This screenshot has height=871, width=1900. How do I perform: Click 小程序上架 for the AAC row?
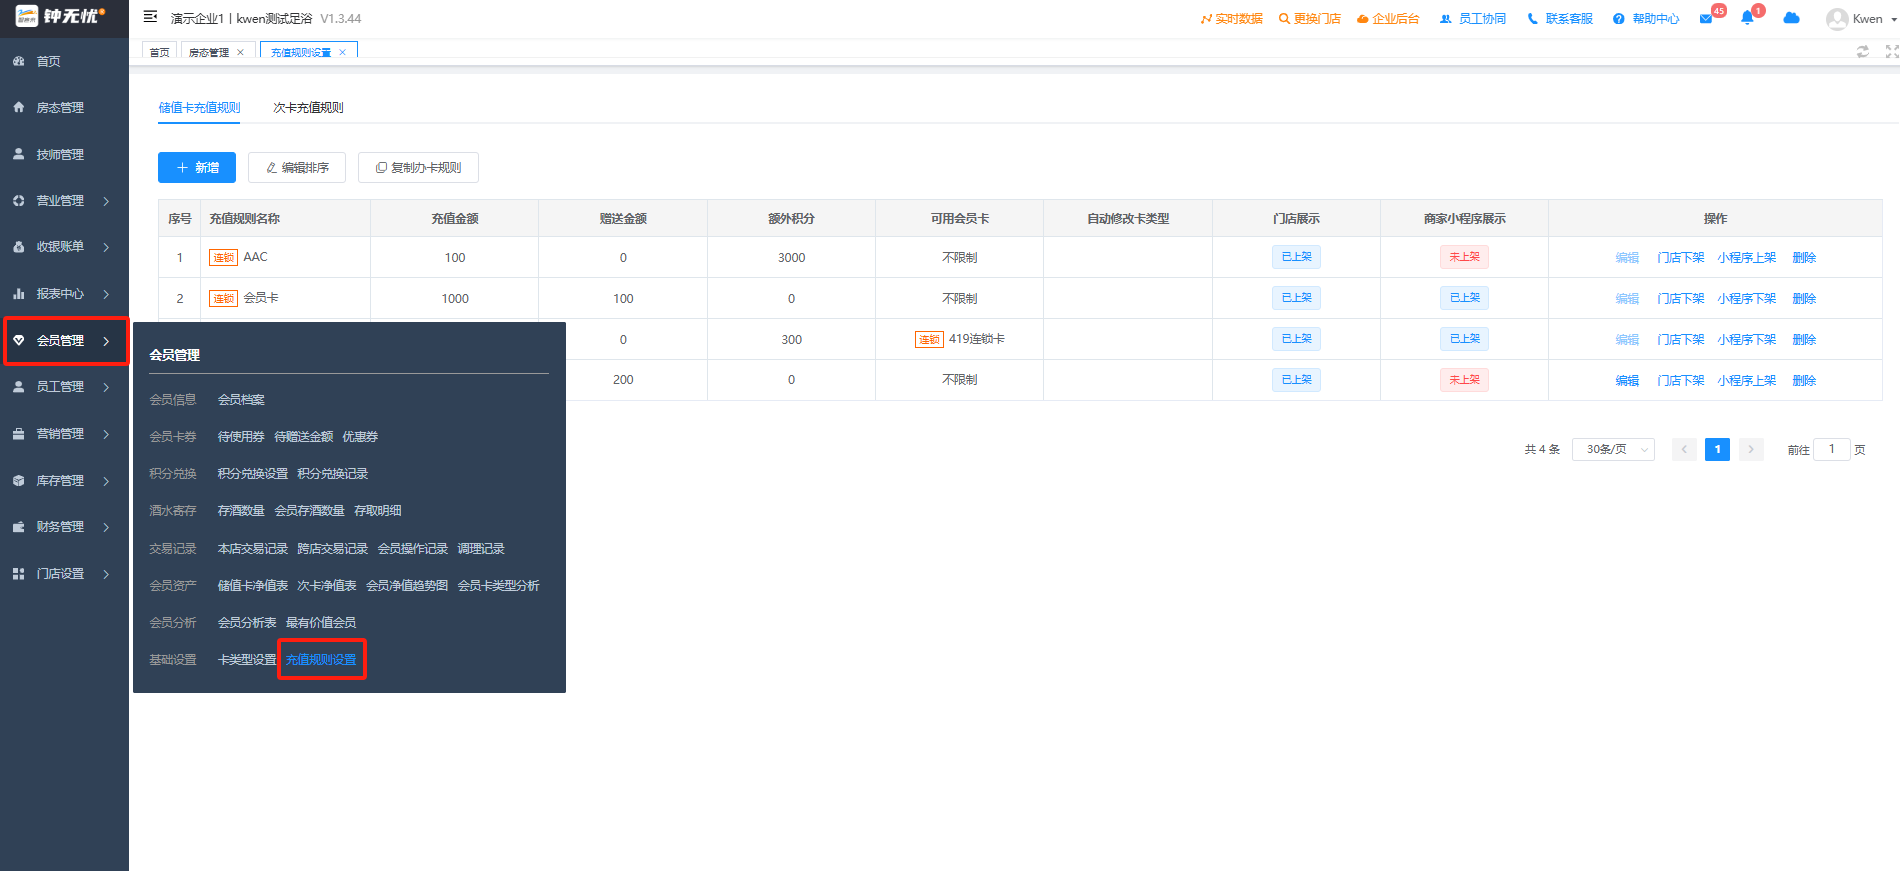pos(1747,258)
